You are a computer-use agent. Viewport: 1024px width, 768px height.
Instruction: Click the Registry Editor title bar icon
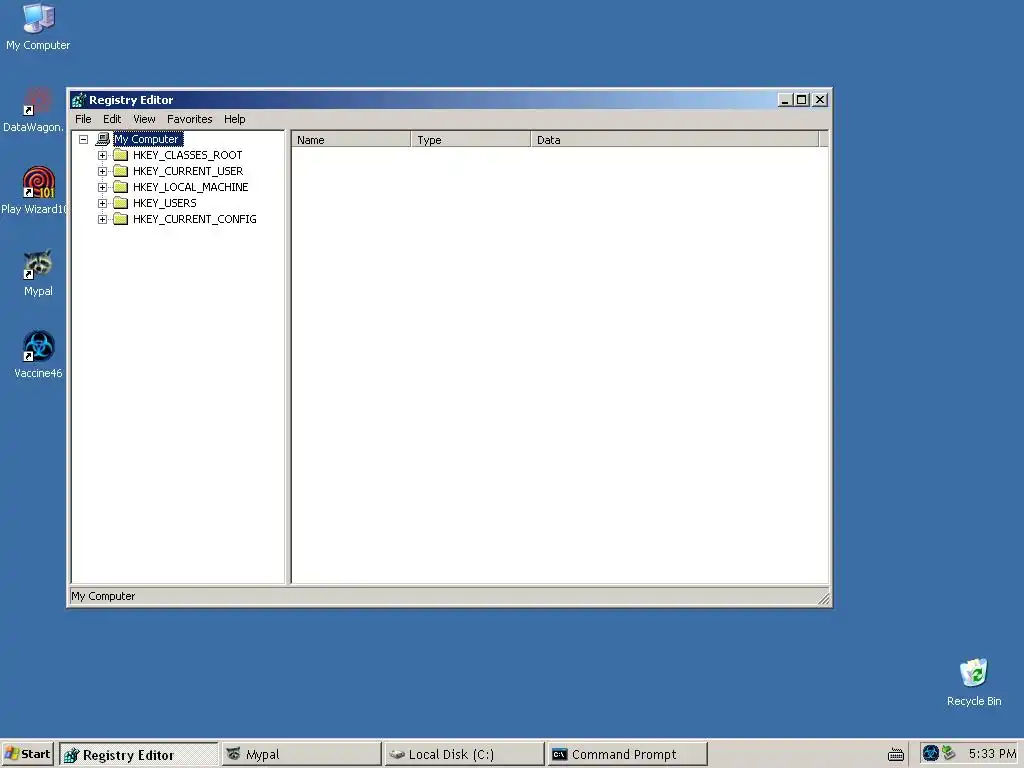coord(79,100)
